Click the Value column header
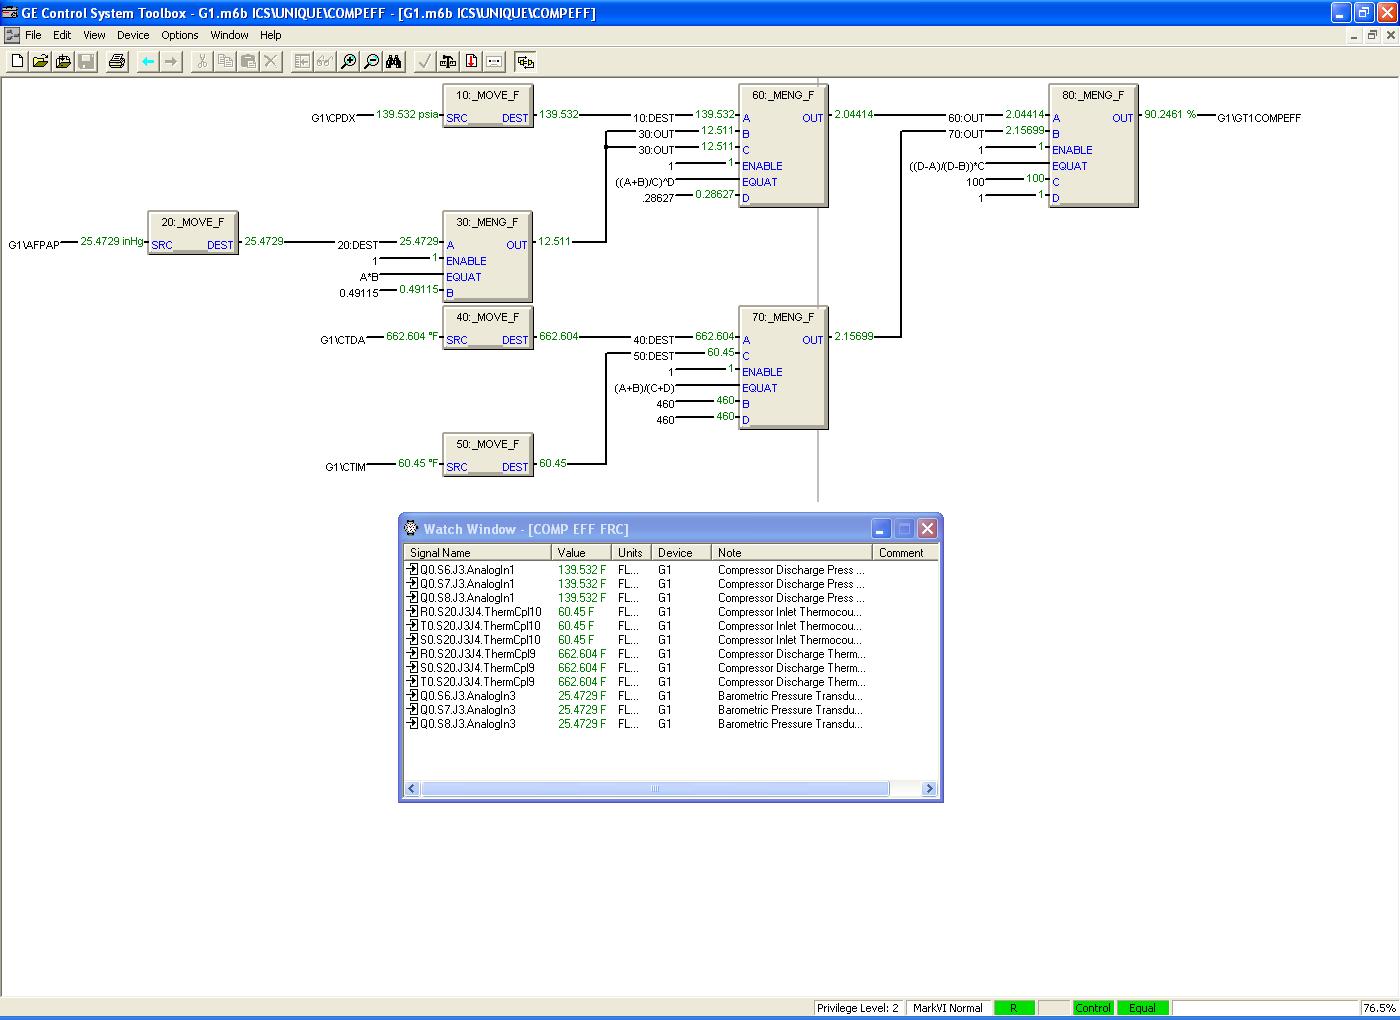 point(580,552)
